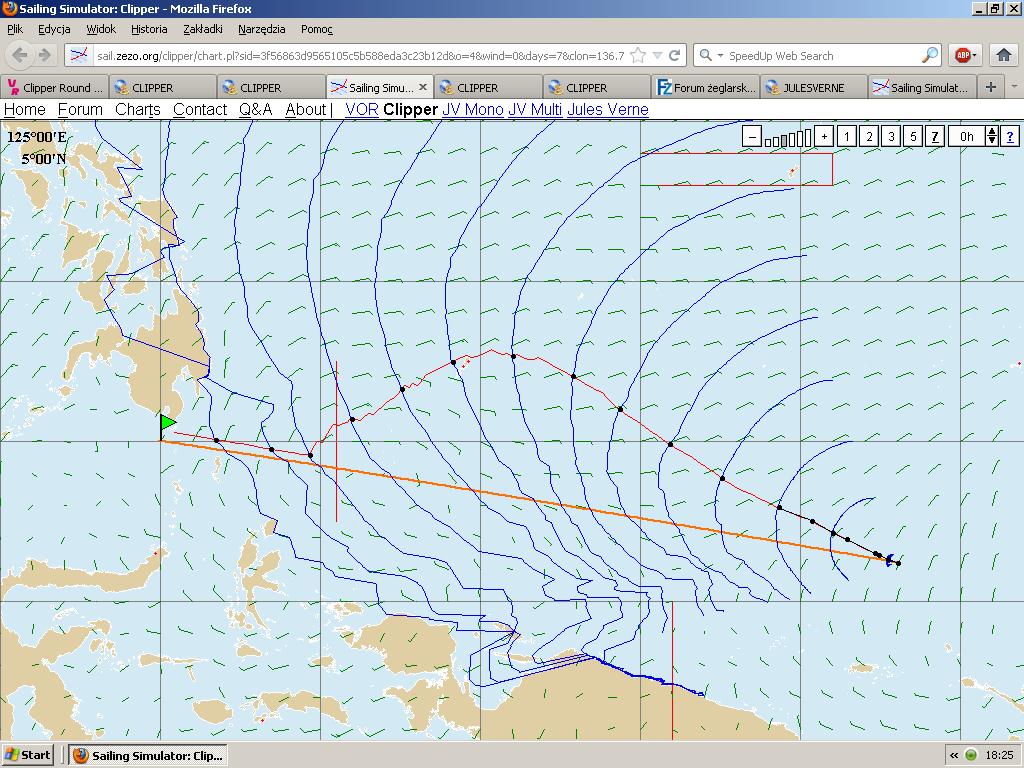Click the zoom in plus button

point(824,137)
